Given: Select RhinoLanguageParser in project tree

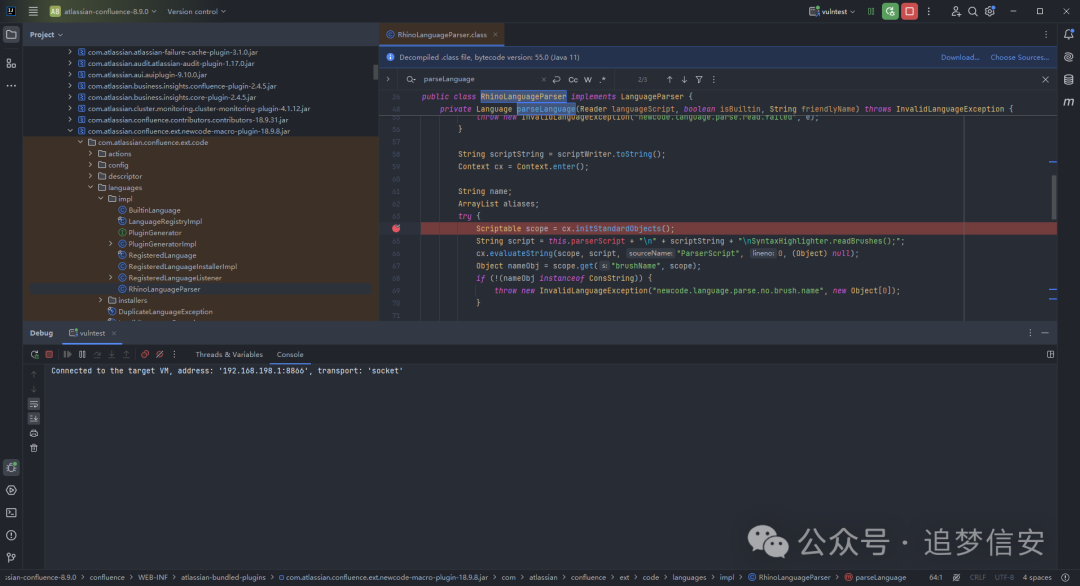Looking at the screenshot, I should (x=164, y=289).
